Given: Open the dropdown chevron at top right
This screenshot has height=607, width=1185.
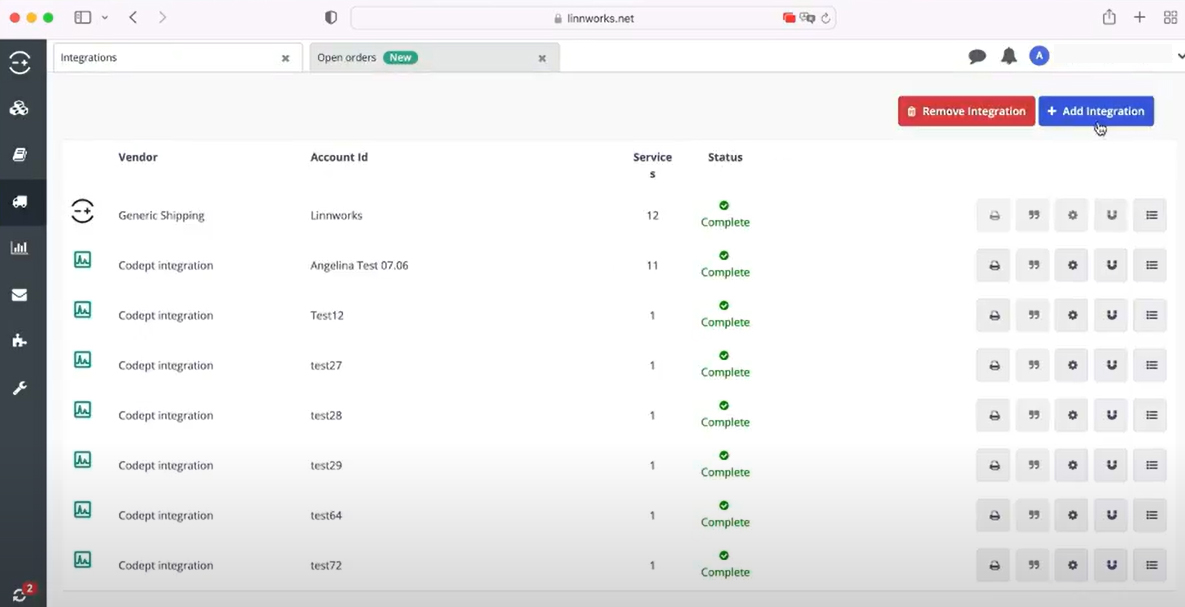Looking at the screenshot, I should coord(1179,56).
